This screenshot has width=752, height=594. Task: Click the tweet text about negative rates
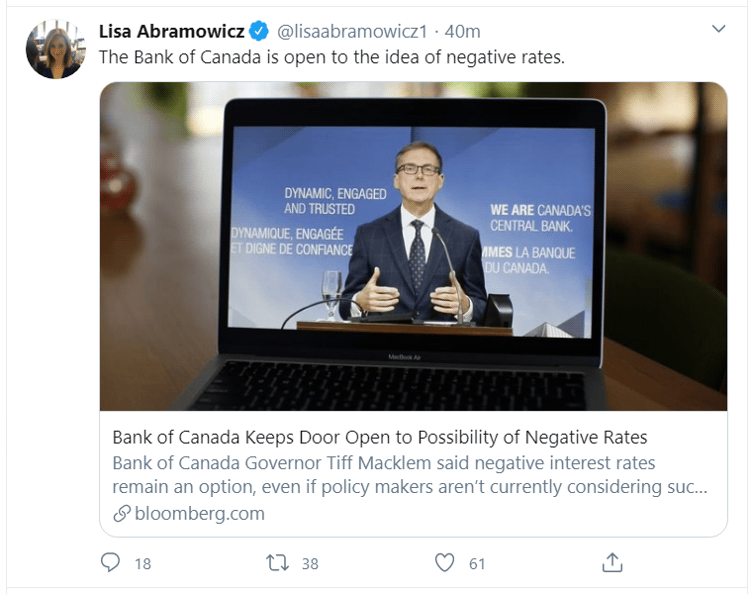click(x=332, y=57)
